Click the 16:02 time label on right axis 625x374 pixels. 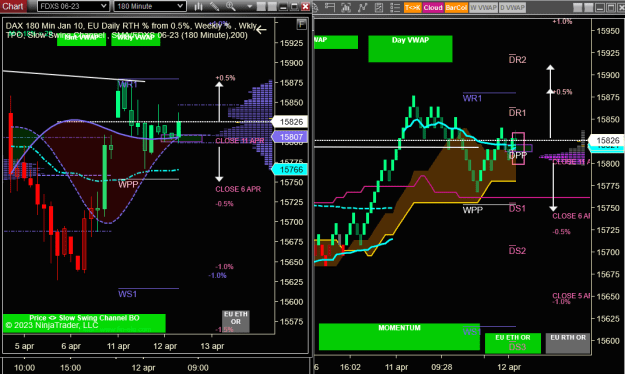click(350, 367)
